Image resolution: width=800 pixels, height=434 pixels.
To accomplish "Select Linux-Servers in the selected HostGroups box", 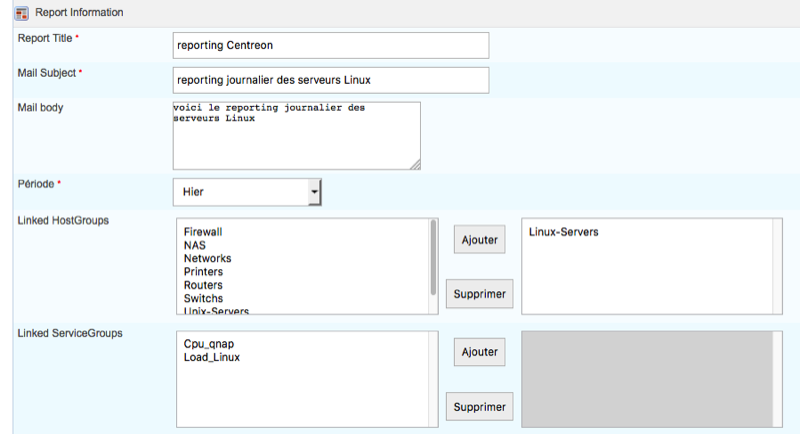I will click(x=563, y=232).
